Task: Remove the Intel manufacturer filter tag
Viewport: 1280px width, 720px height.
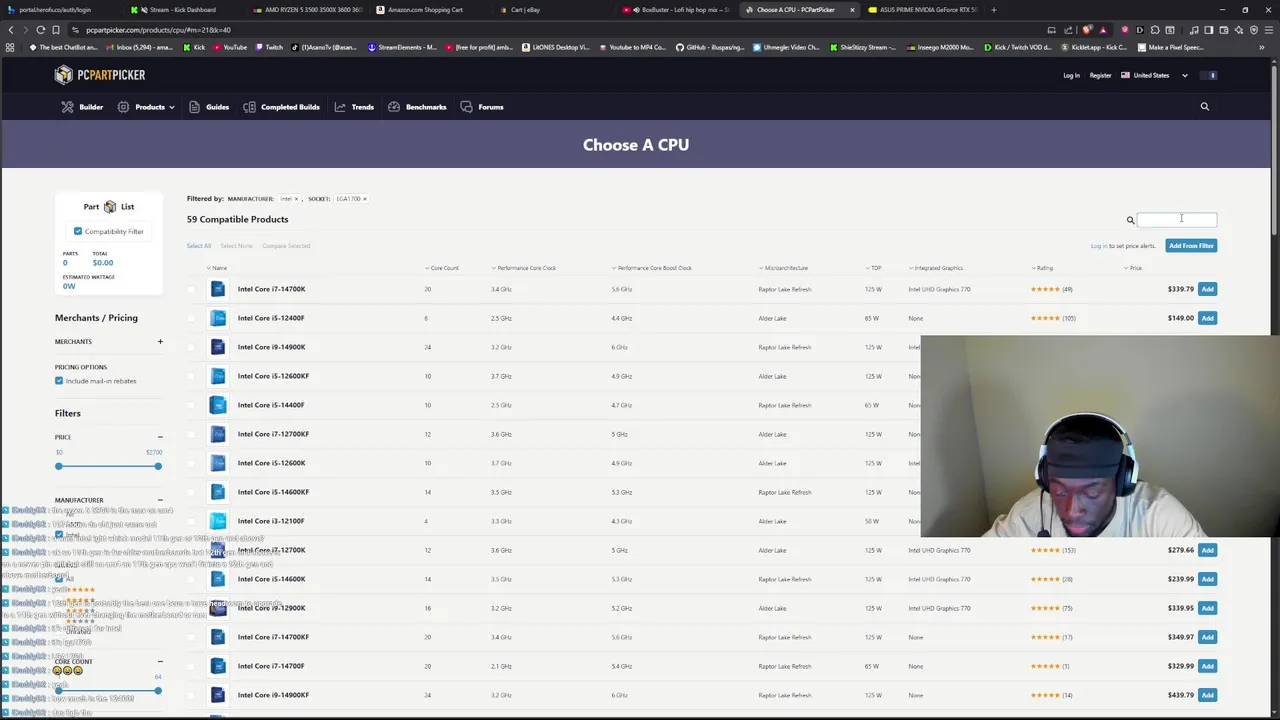Action: pos(296,199)
